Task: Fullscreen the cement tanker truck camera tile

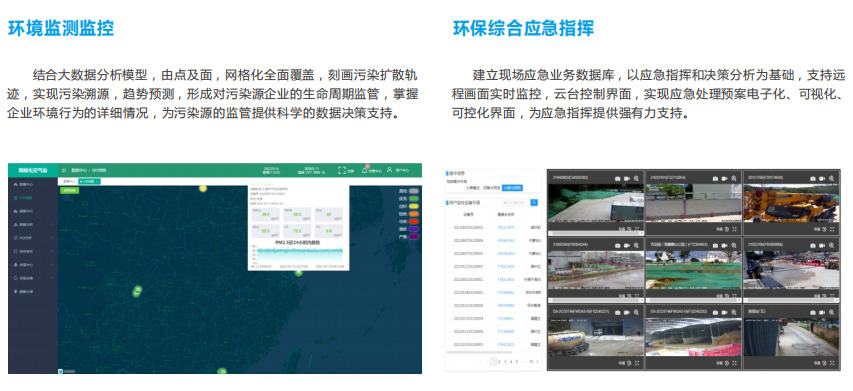Action: pos(637,363)
